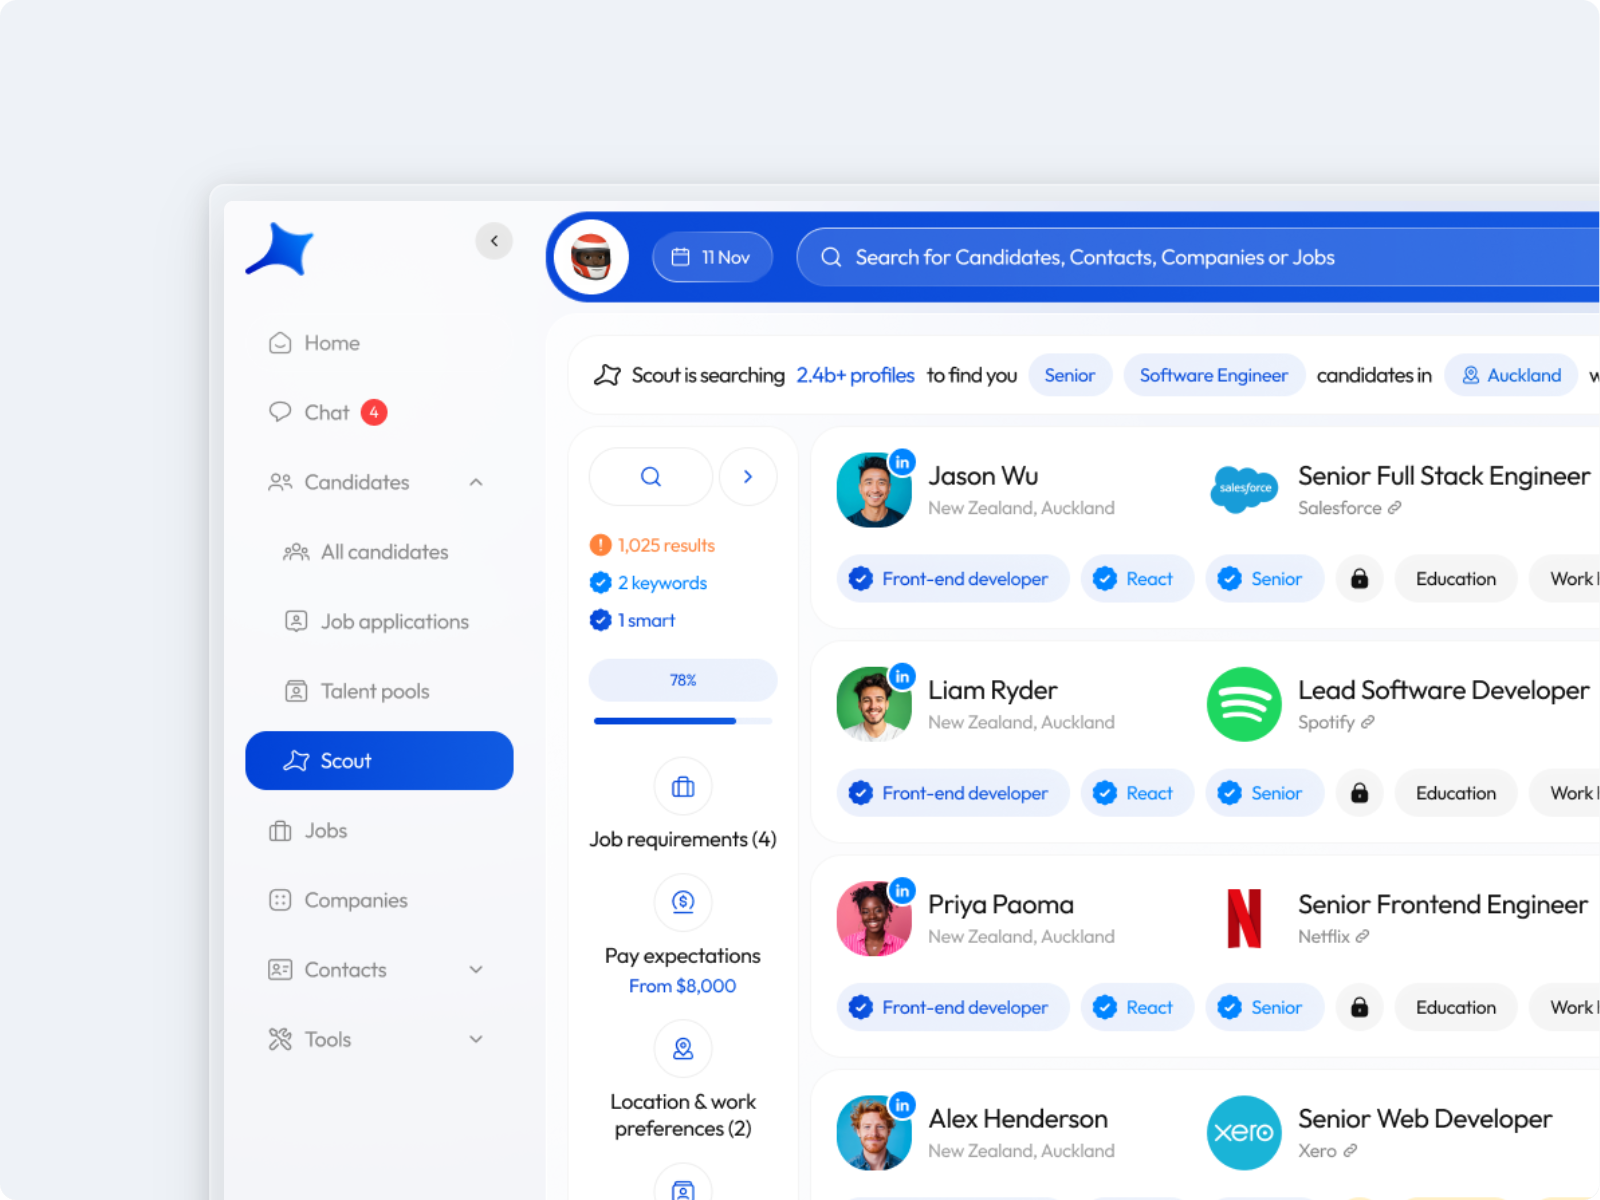This screenshot has width=1600, height=1200.
Task: Click the 11 Nov date button
Action: click(x=712, y=257)
